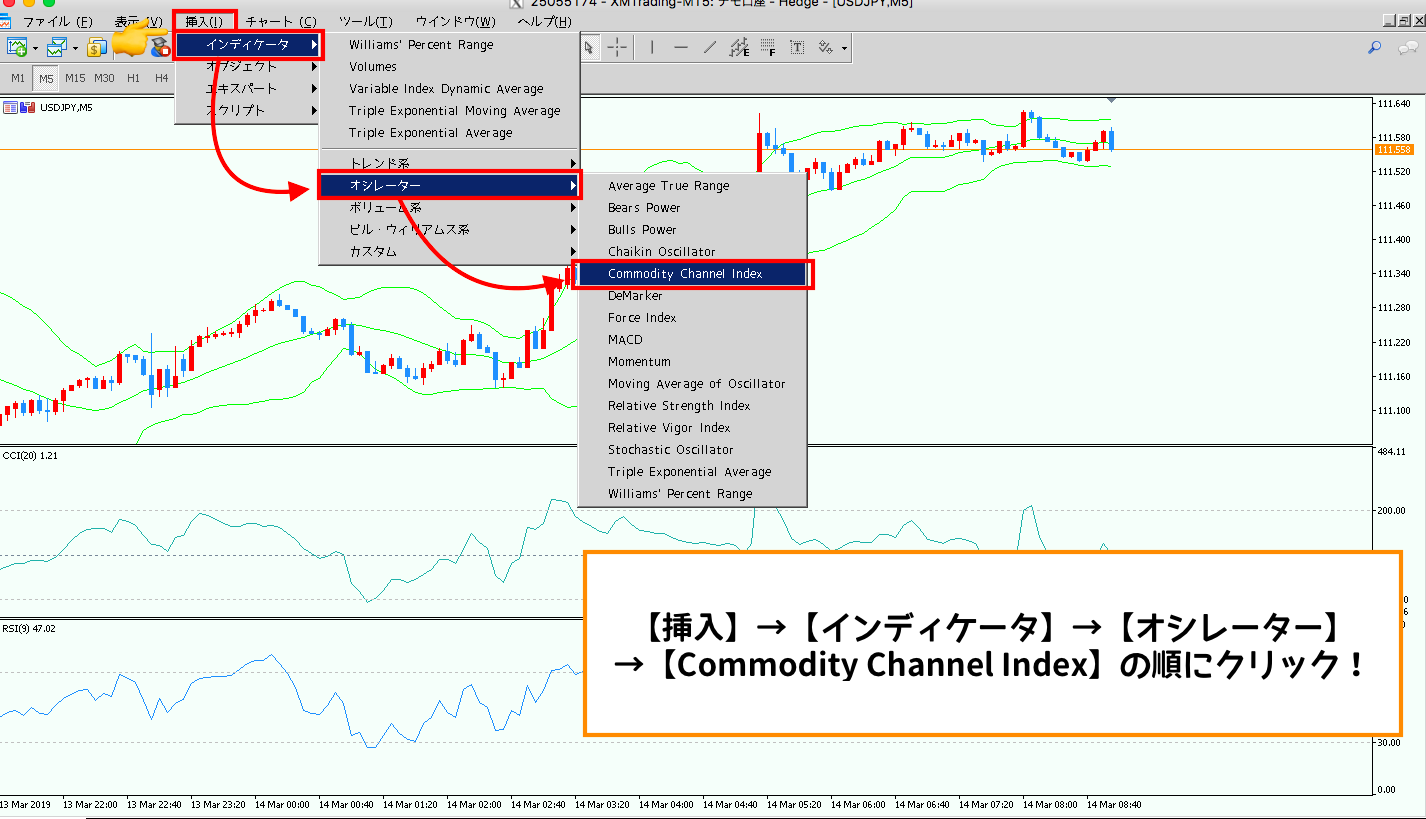Viewport: 1426px width, 819px height.
Task: Select Relative Strength Index in oscillator list
Action: pos(678,406)
